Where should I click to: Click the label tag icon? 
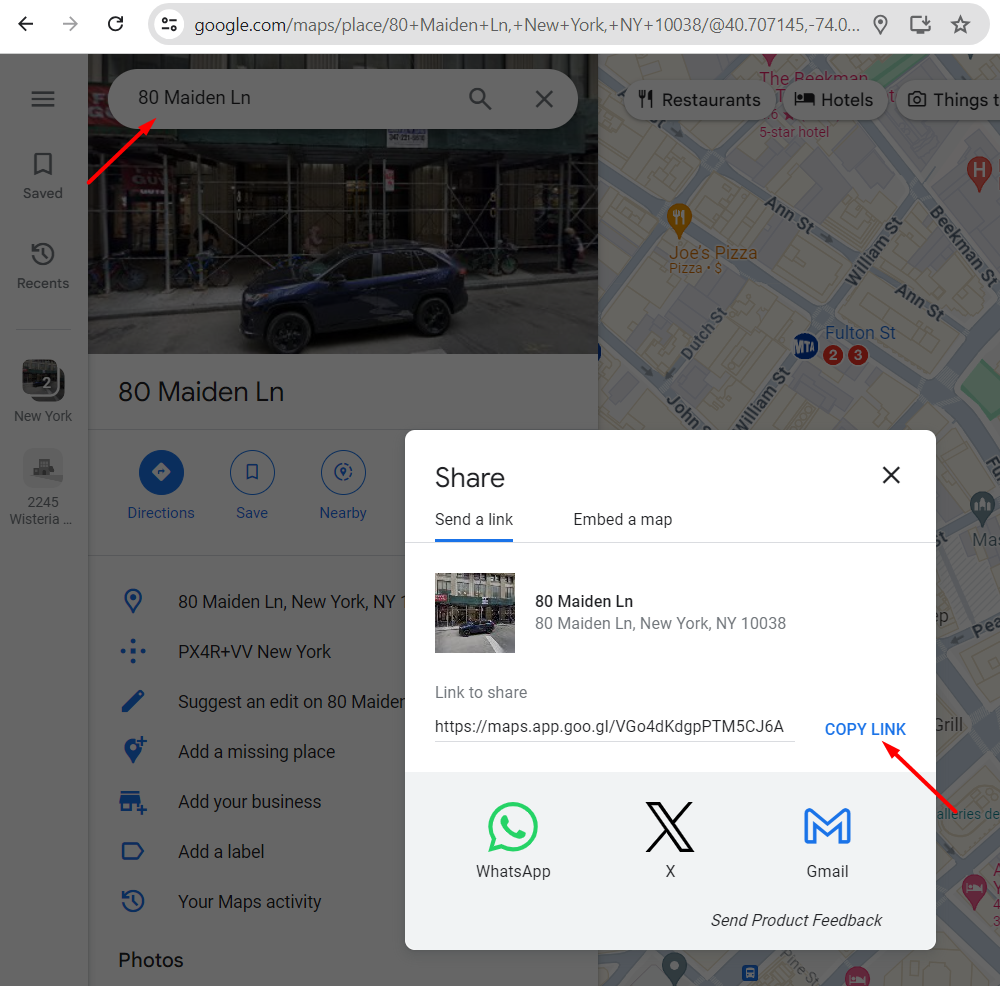pos(133,851)
